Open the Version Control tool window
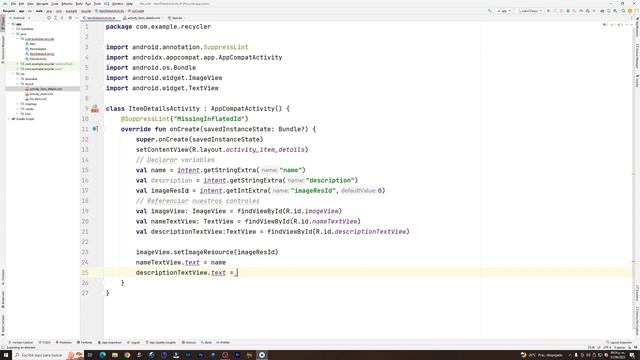Viewport: 640px width, 360px height. pos(21,342)
